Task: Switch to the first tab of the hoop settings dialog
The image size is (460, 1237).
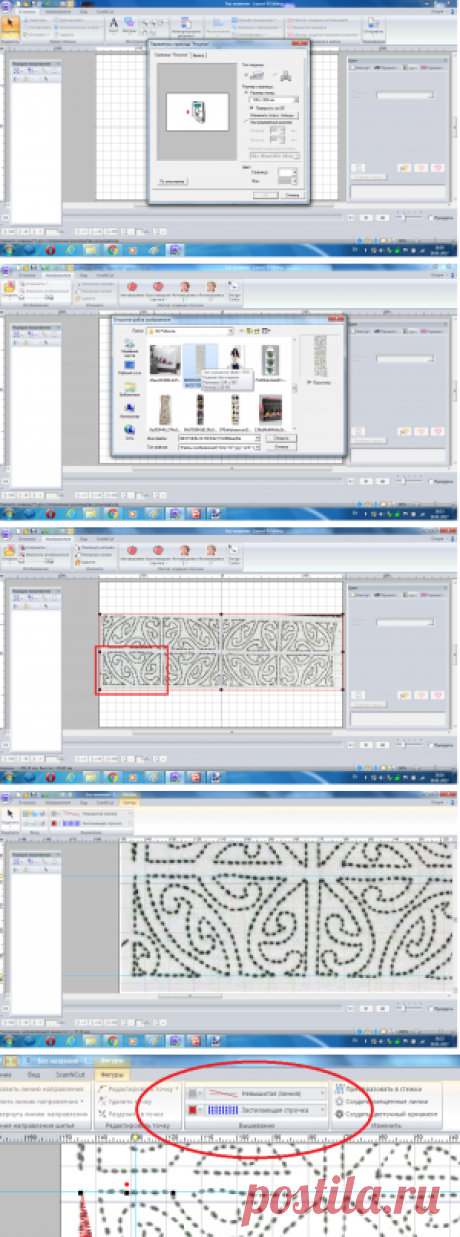Action: point(171,57)
